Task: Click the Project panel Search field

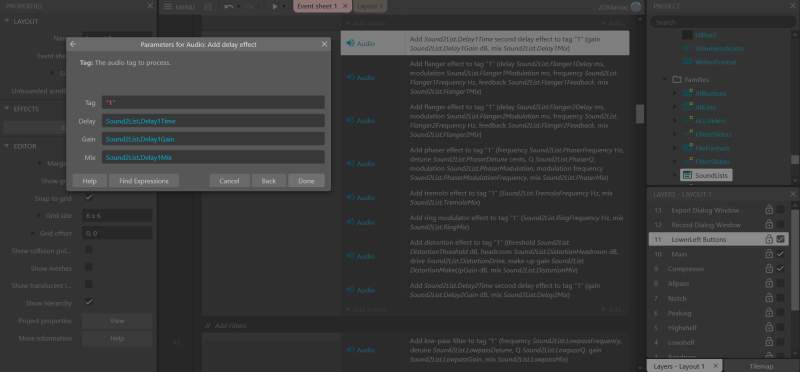Action: pos(722,22)
